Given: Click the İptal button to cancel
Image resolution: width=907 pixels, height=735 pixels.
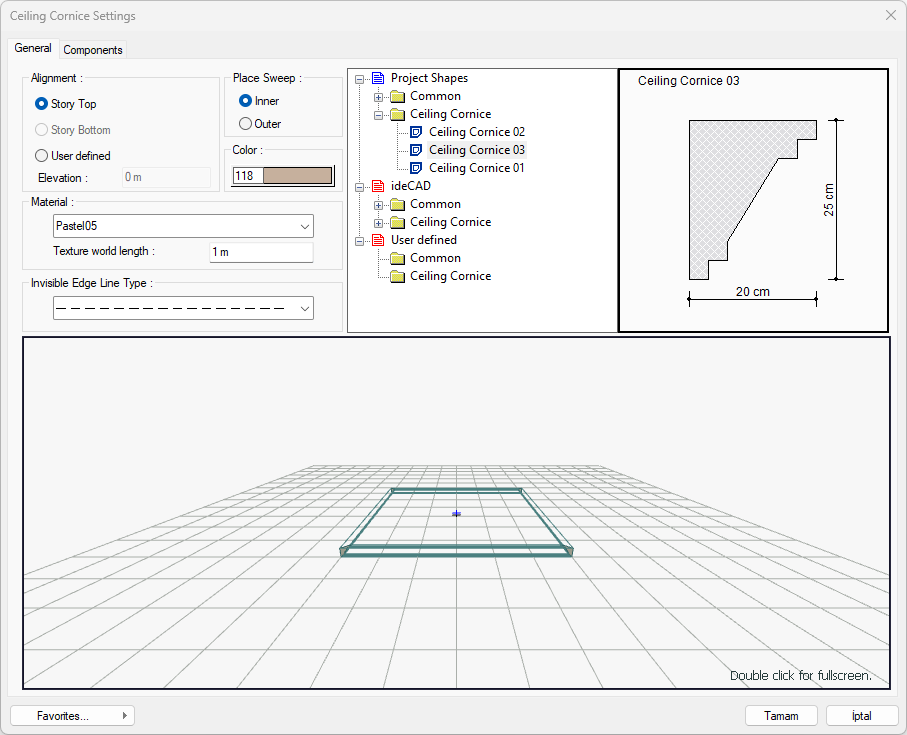Looking at the screenshot, I should click(x=861, y=716).
